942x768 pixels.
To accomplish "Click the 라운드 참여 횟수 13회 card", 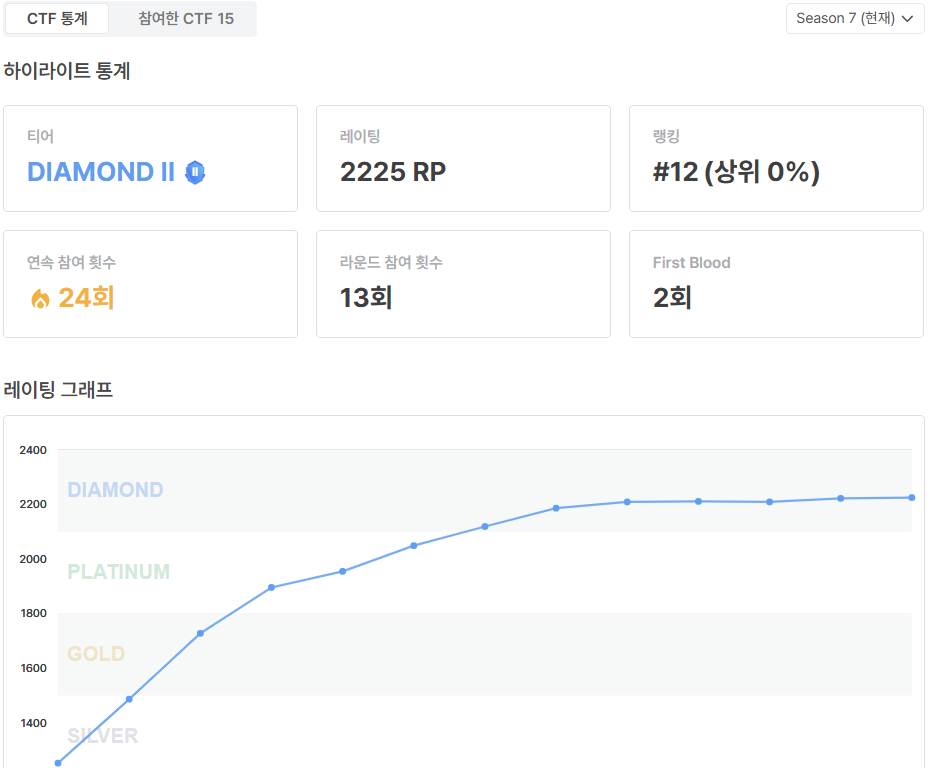I will click(463, 284).
